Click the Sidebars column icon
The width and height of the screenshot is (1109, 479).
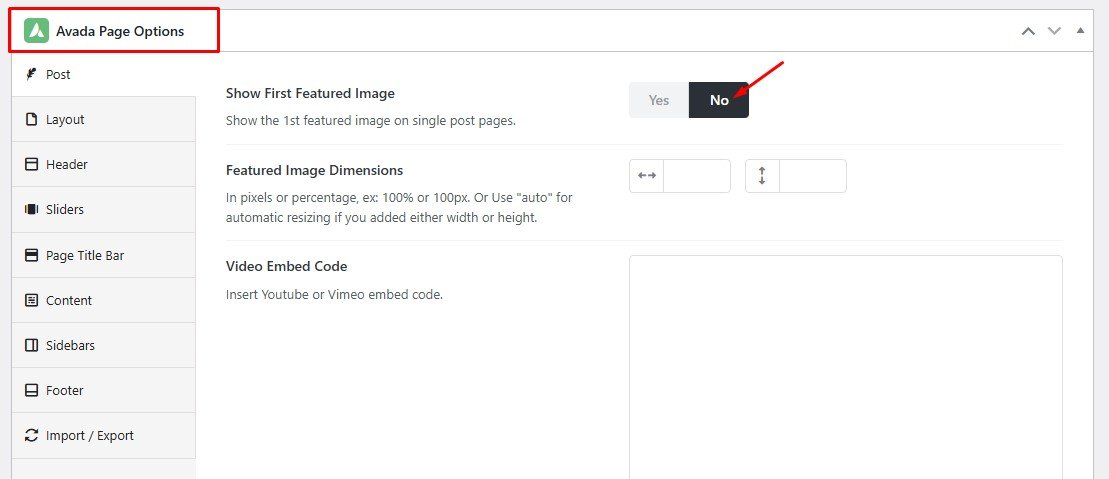pyautogui.click(x=31, y=345)
